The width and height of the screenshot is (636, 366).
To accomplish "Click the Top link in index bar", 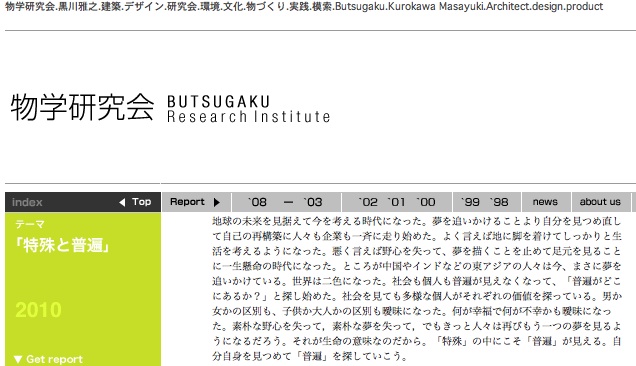I will [142, 202].
